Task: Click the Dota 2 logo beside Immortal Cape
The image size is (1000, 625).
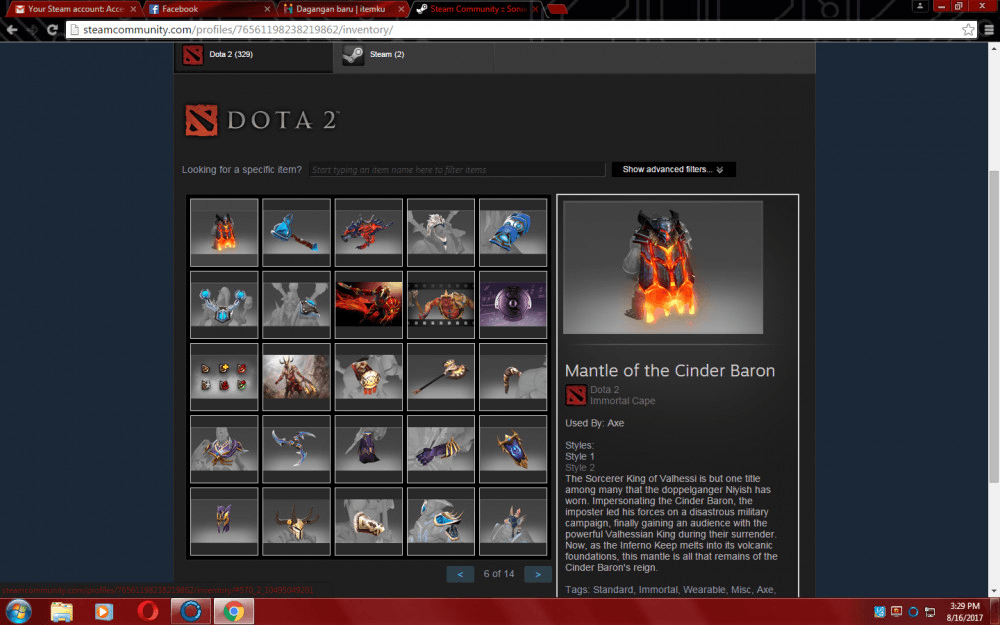Action: tap(576, 395)
